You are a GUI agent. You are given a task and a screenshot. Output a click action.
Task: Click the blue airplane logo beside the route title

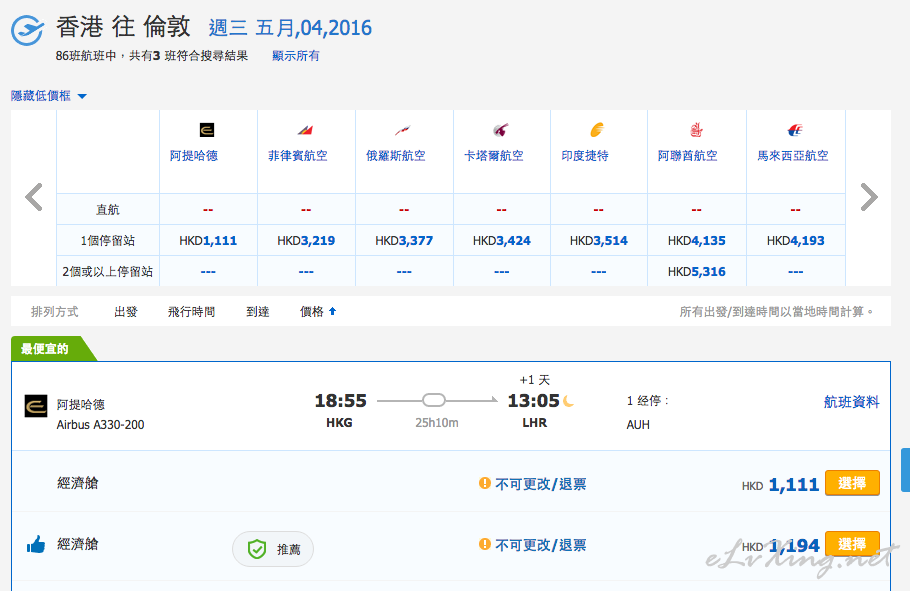(x=27, y=30)
